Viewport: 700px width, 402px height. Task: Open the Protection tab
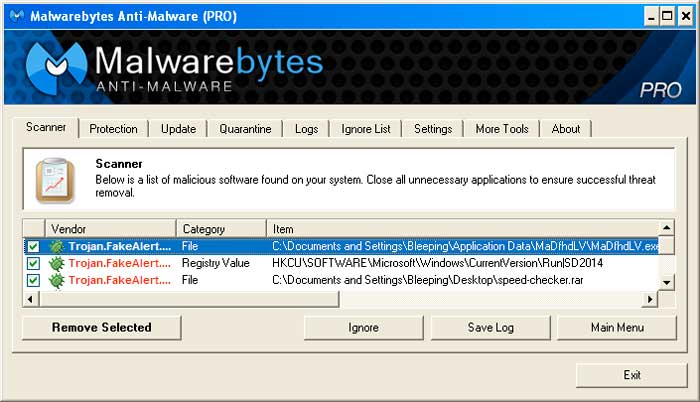(x=113, y=129)
